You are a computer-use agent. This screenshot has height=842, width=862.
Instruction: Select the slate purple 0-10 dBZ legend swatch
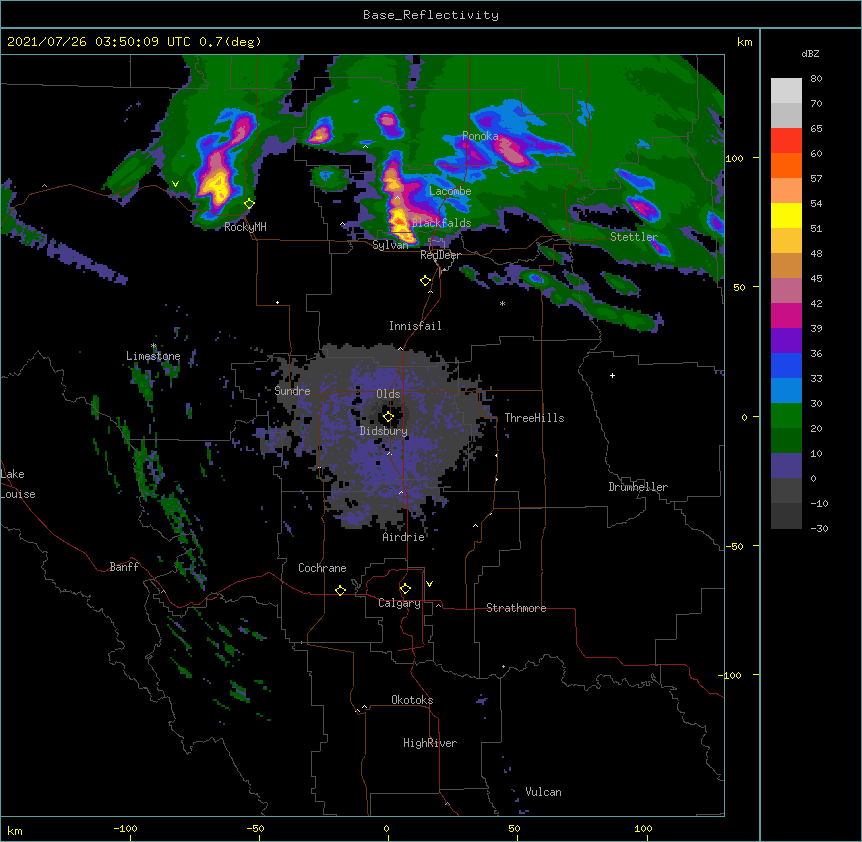pyautogui.click(x=786, y=466)
